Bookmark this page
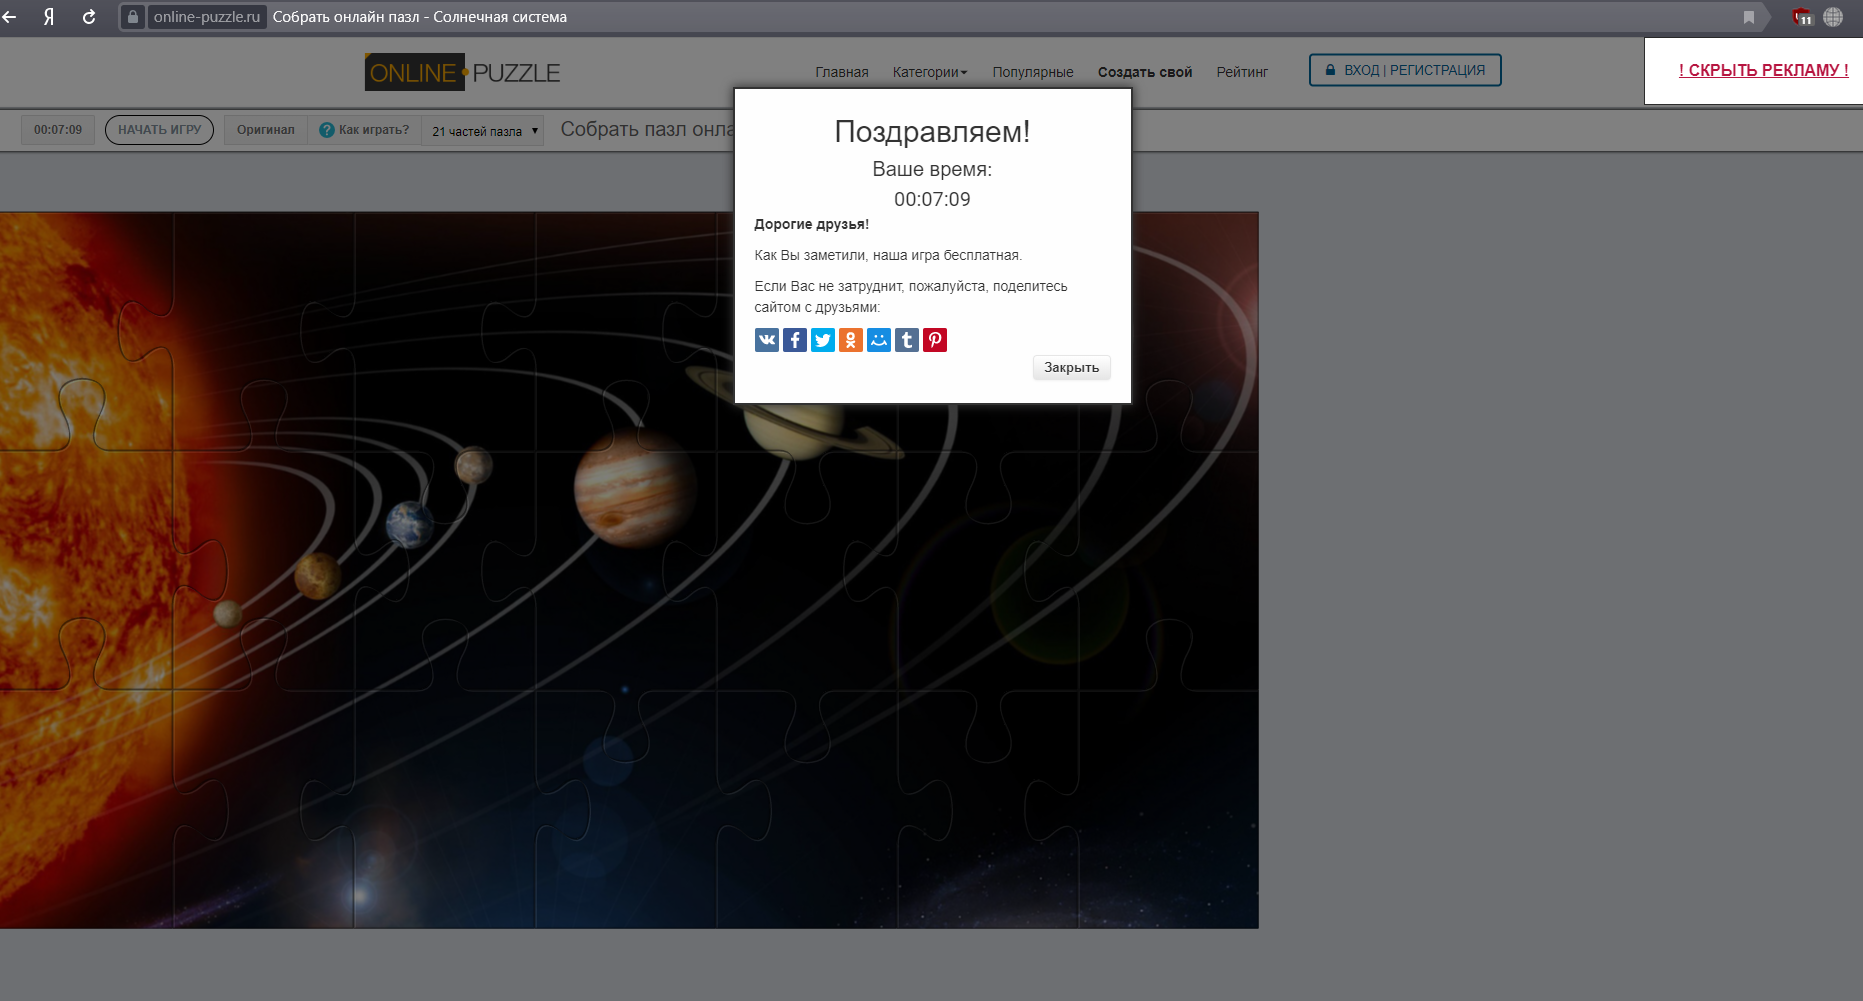This screenshot has width=1863, height=1001. [x=1749, y=17]
